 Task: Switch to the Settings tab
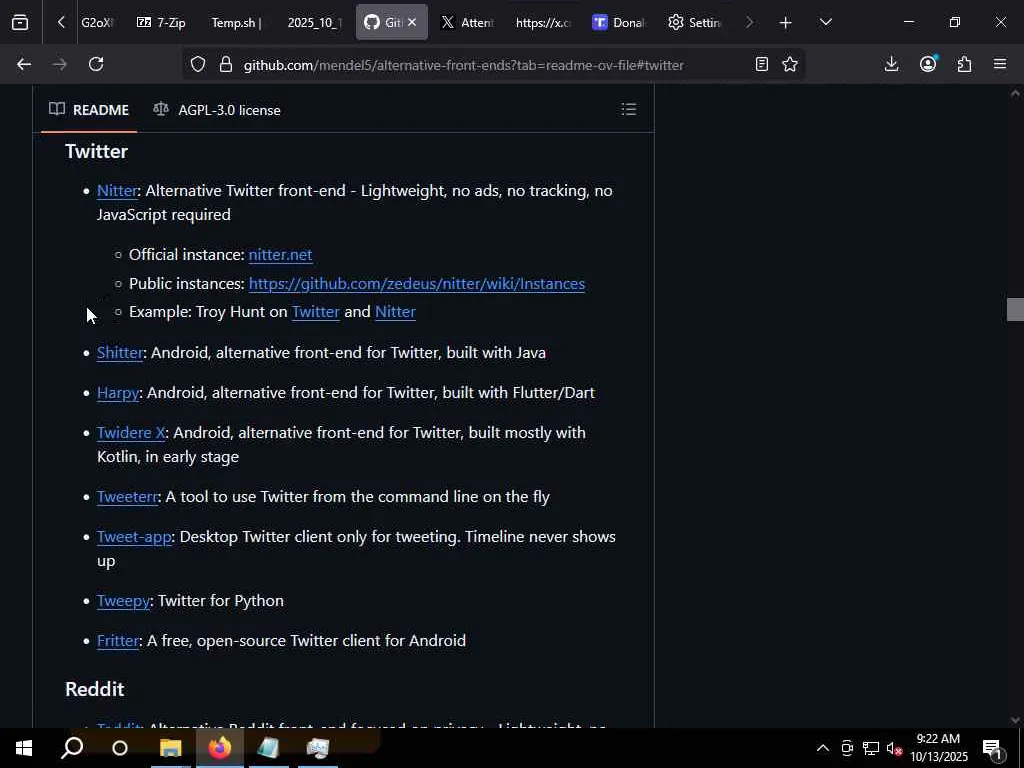point(695,23)
